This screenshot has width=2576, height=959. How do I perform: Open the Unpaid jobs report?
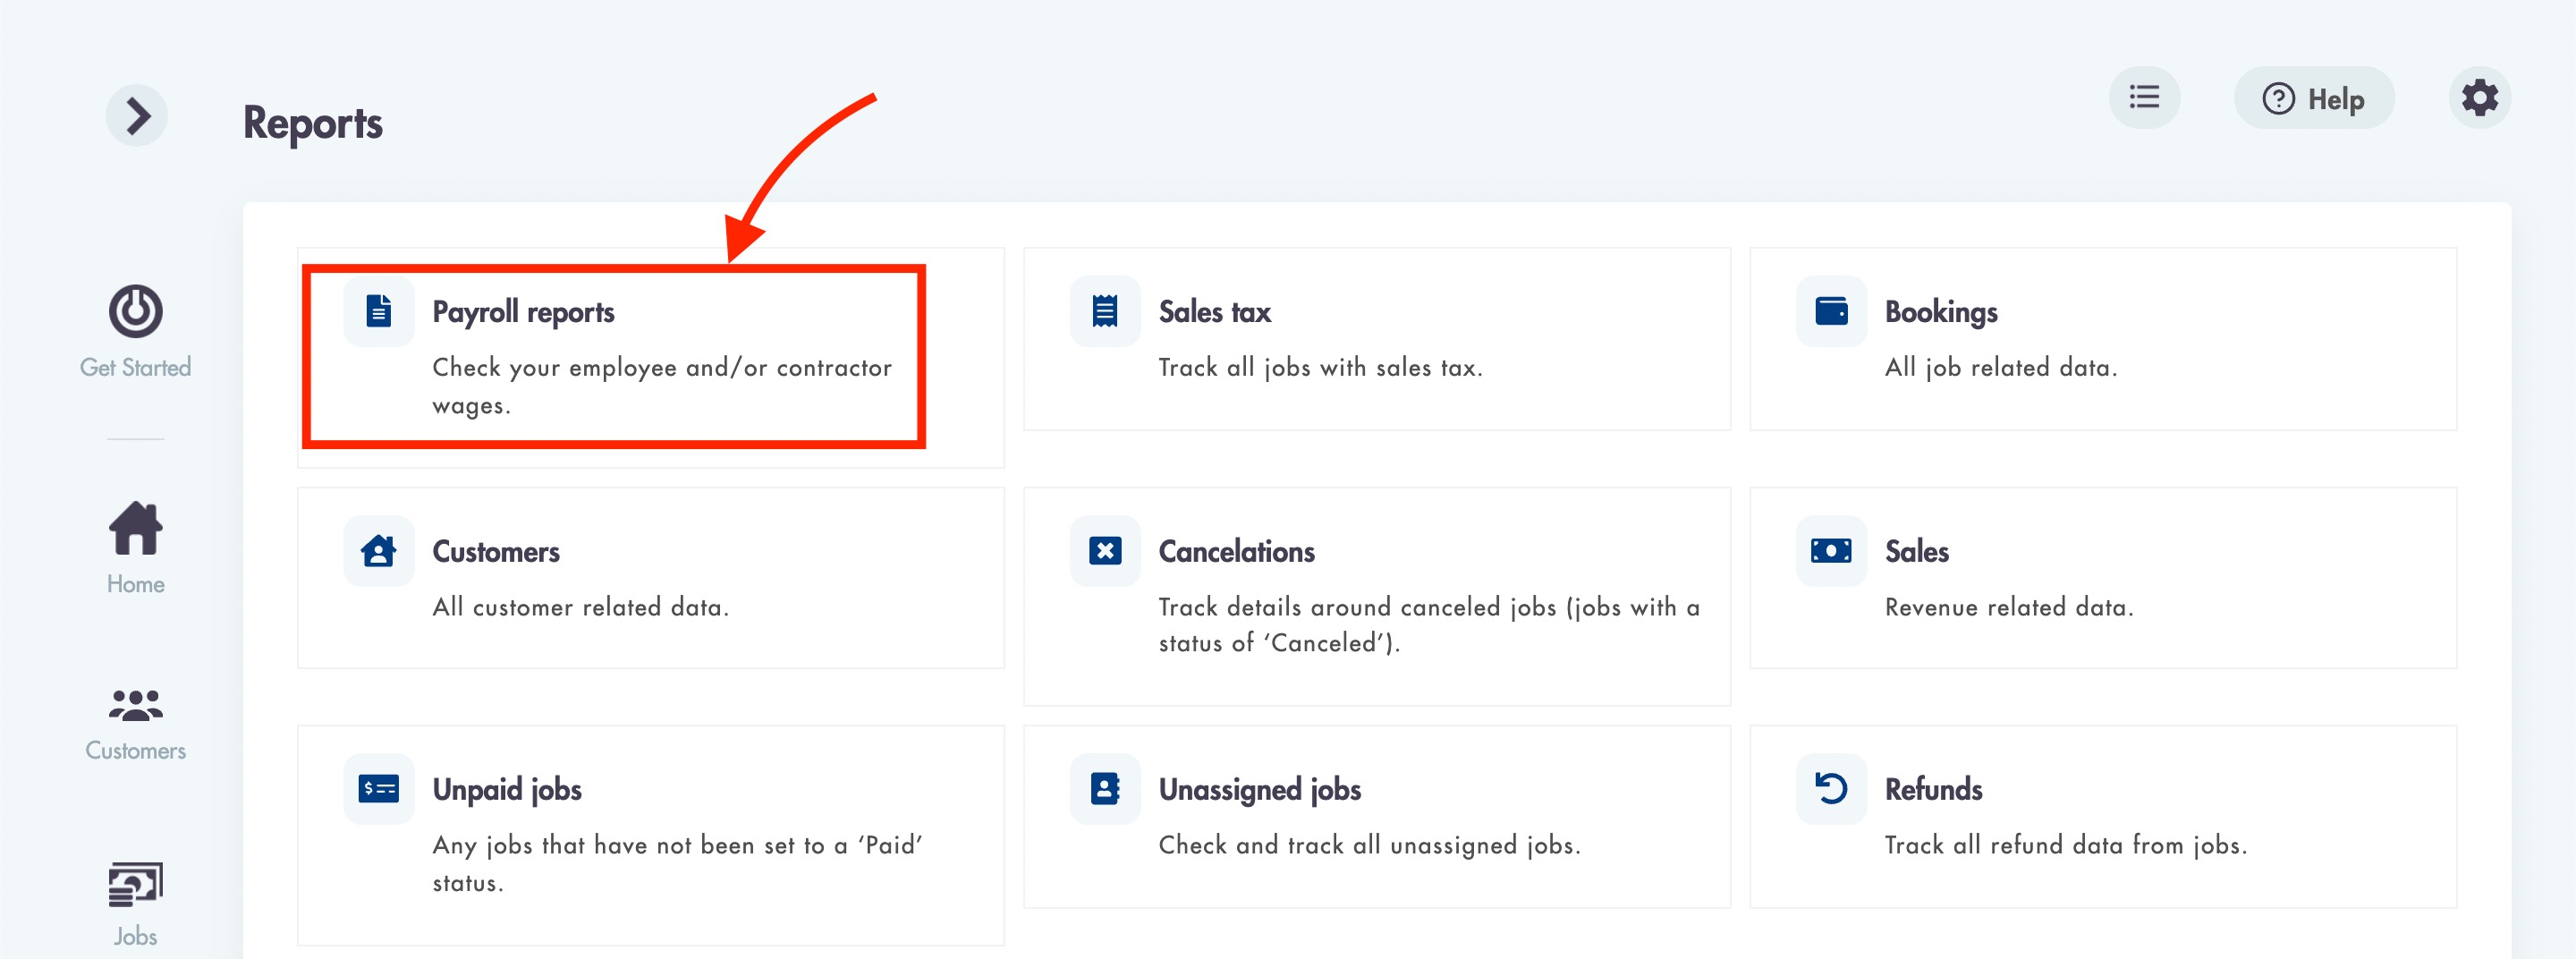pos(507,789)
